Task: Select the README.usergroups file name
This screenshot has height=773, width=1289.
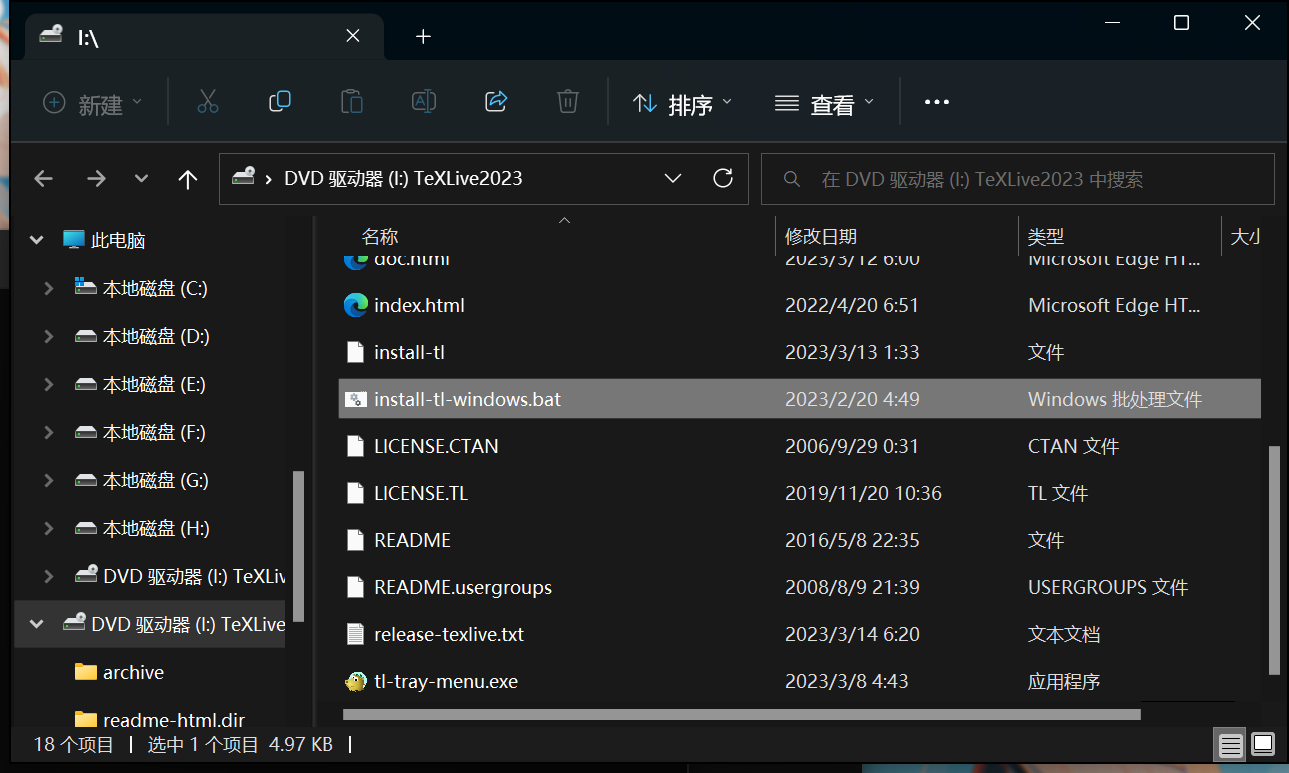Action: (x=463, y=587)
